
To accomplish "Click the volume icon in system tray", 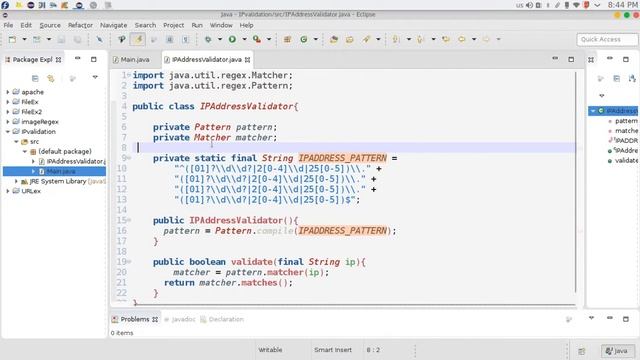I will 529,5.
